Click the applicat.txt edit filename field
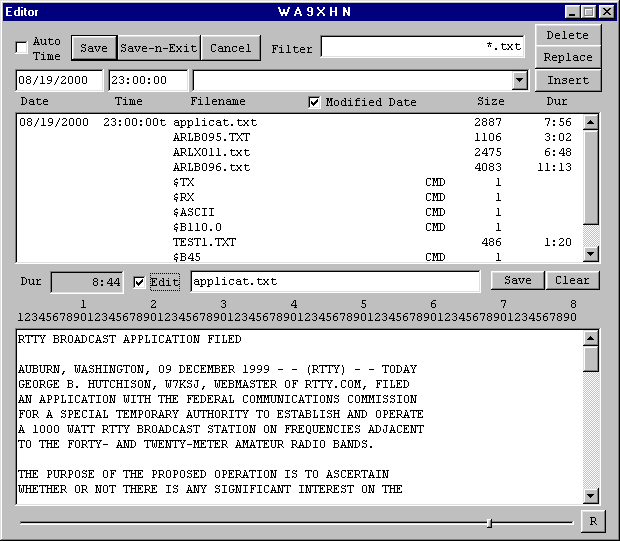620x541 pixels. point(335,282)
